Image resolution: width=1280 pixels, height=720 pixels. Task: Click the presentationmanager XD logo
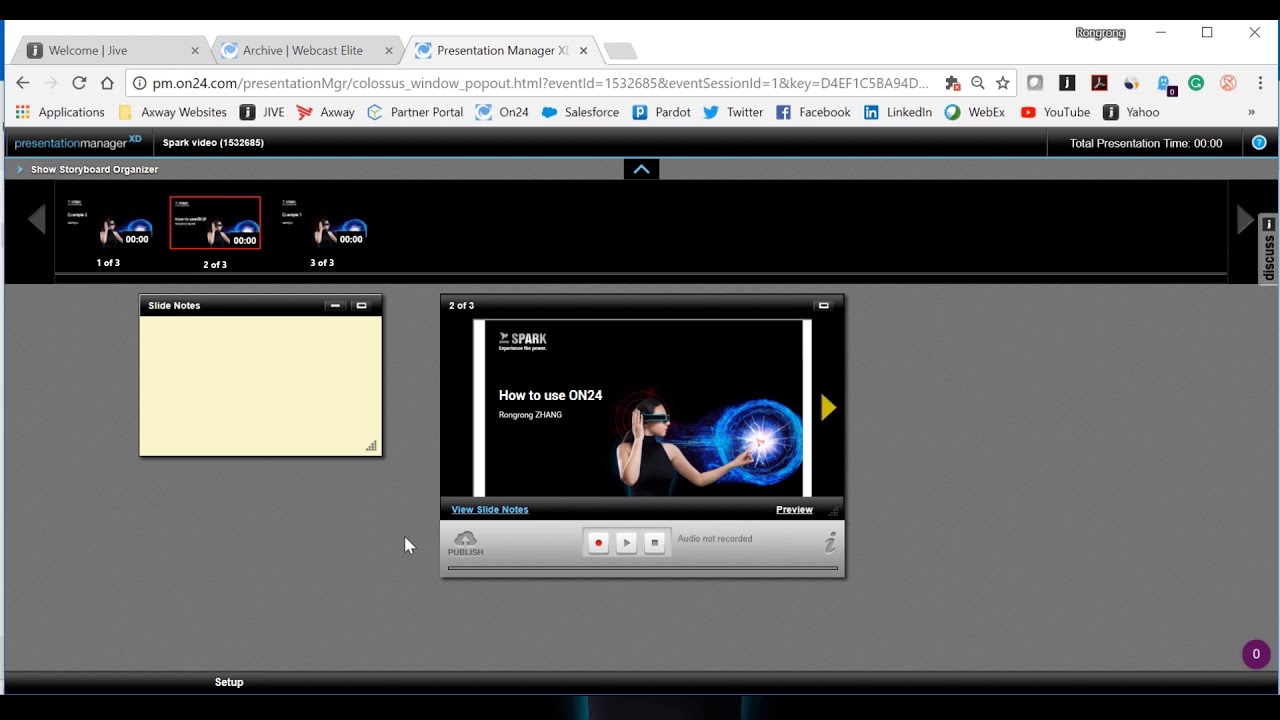coord(78,143)
